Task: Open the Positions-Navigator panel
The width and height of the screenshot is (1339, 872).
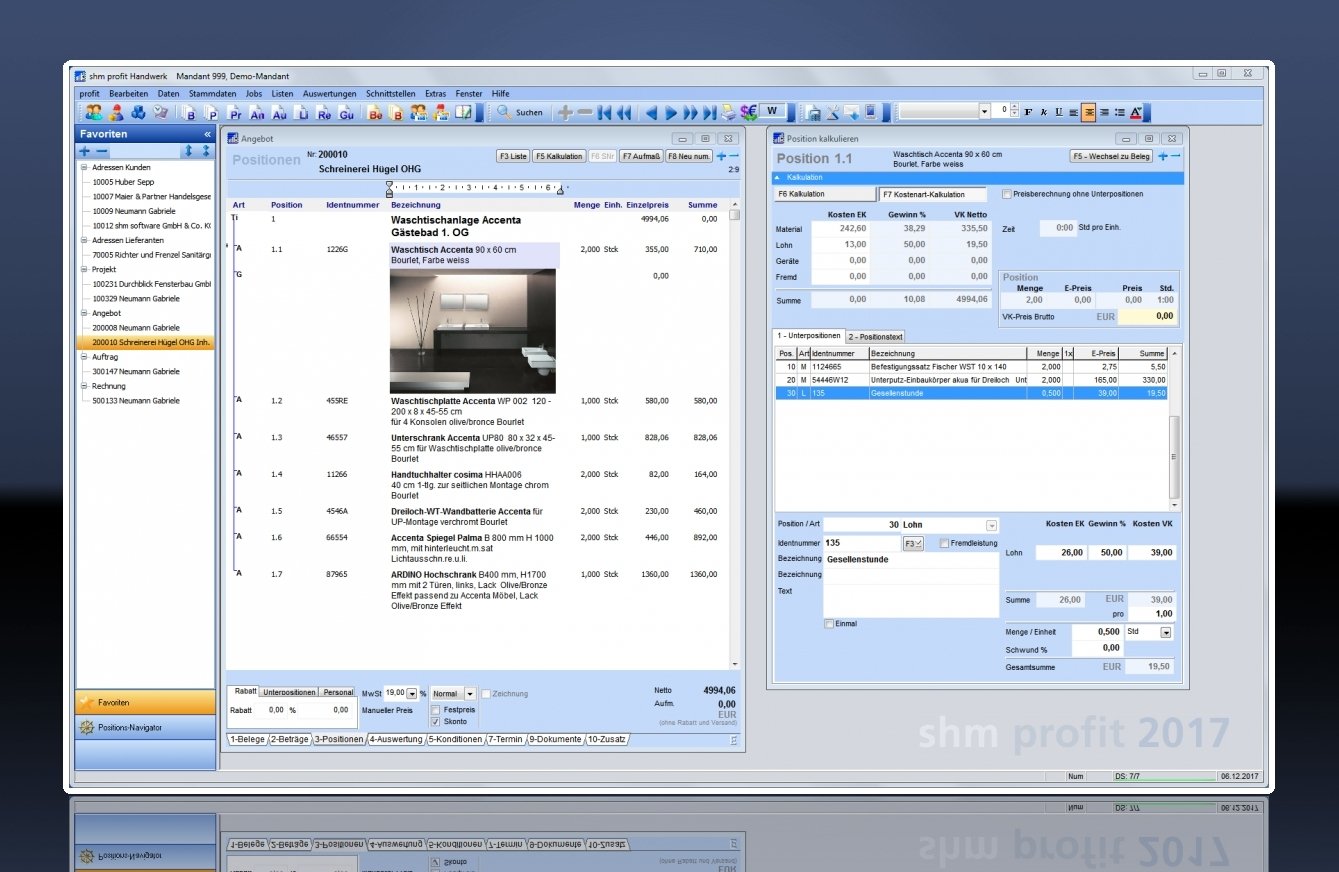Action: click(145, 727)
